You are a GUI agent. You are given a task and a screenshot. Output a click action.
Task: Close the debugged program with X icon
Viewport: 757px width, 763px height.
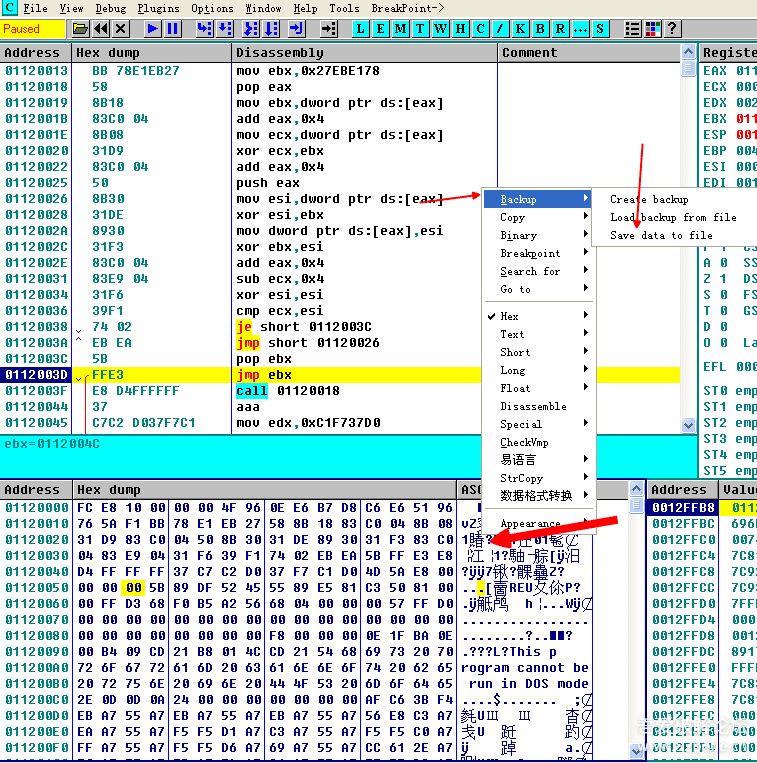tap(121, 29)
